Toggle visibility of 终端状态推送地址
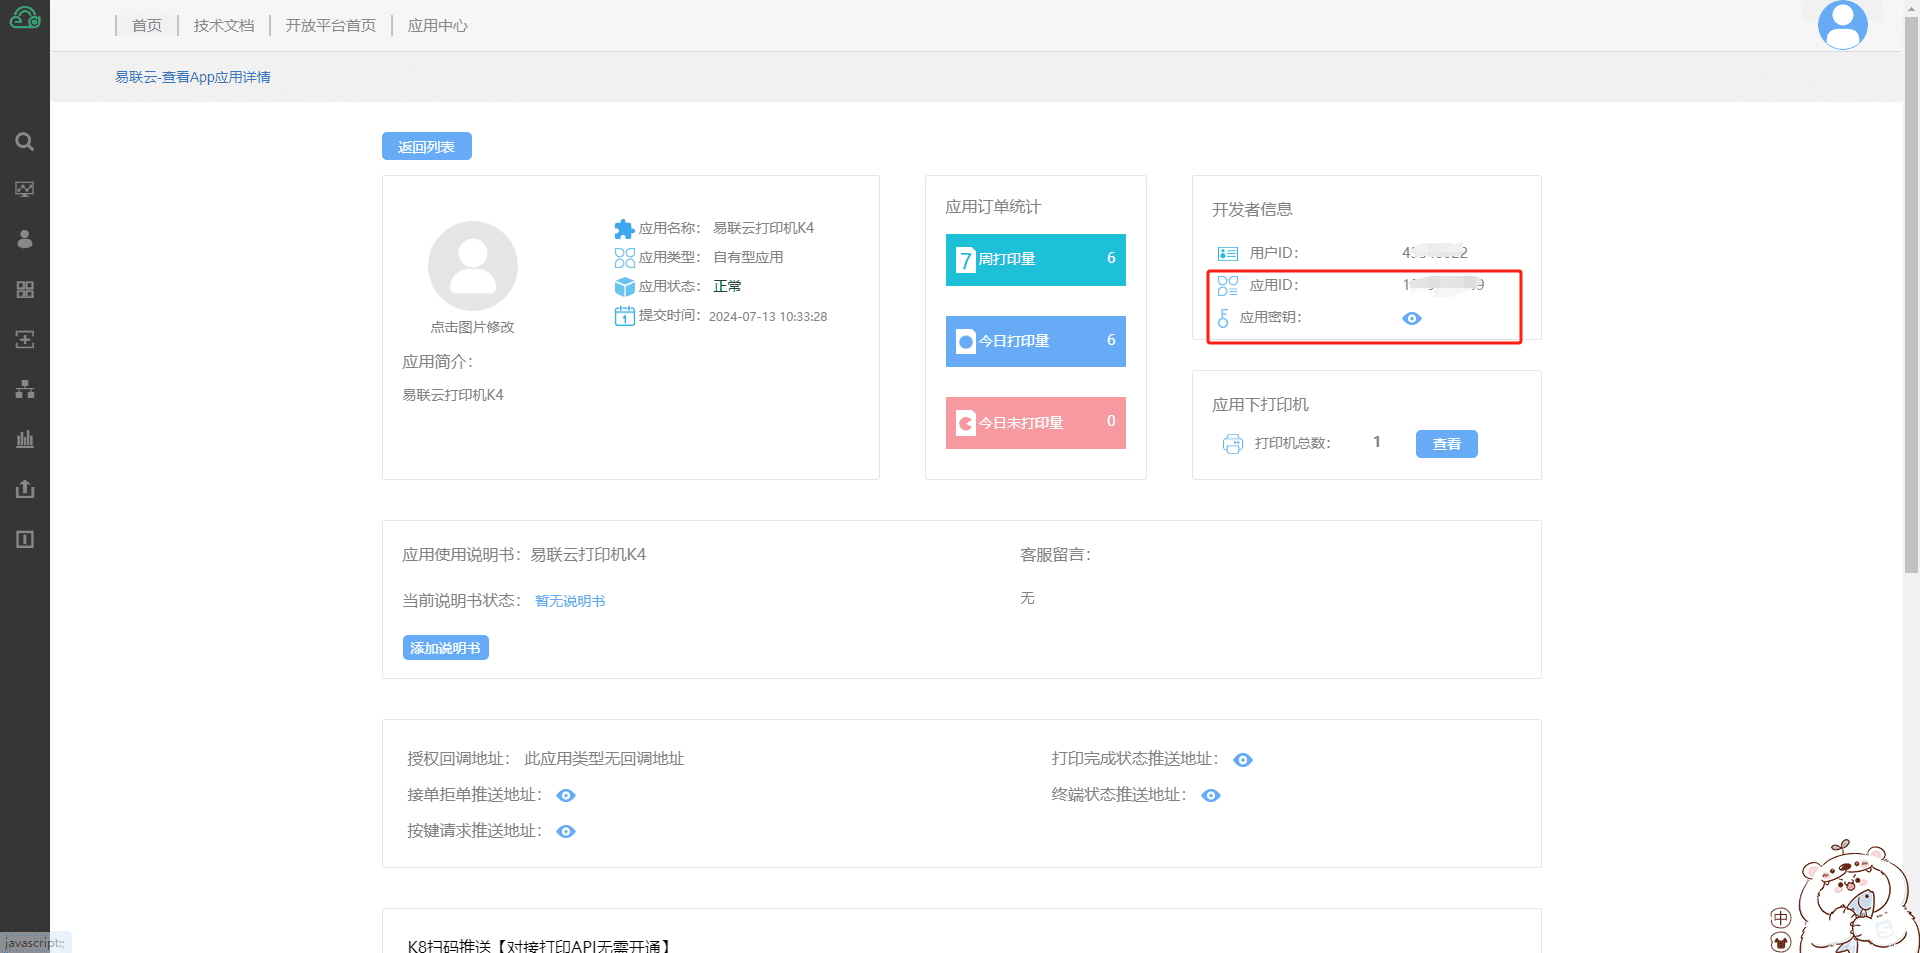 pos(1210,796)
